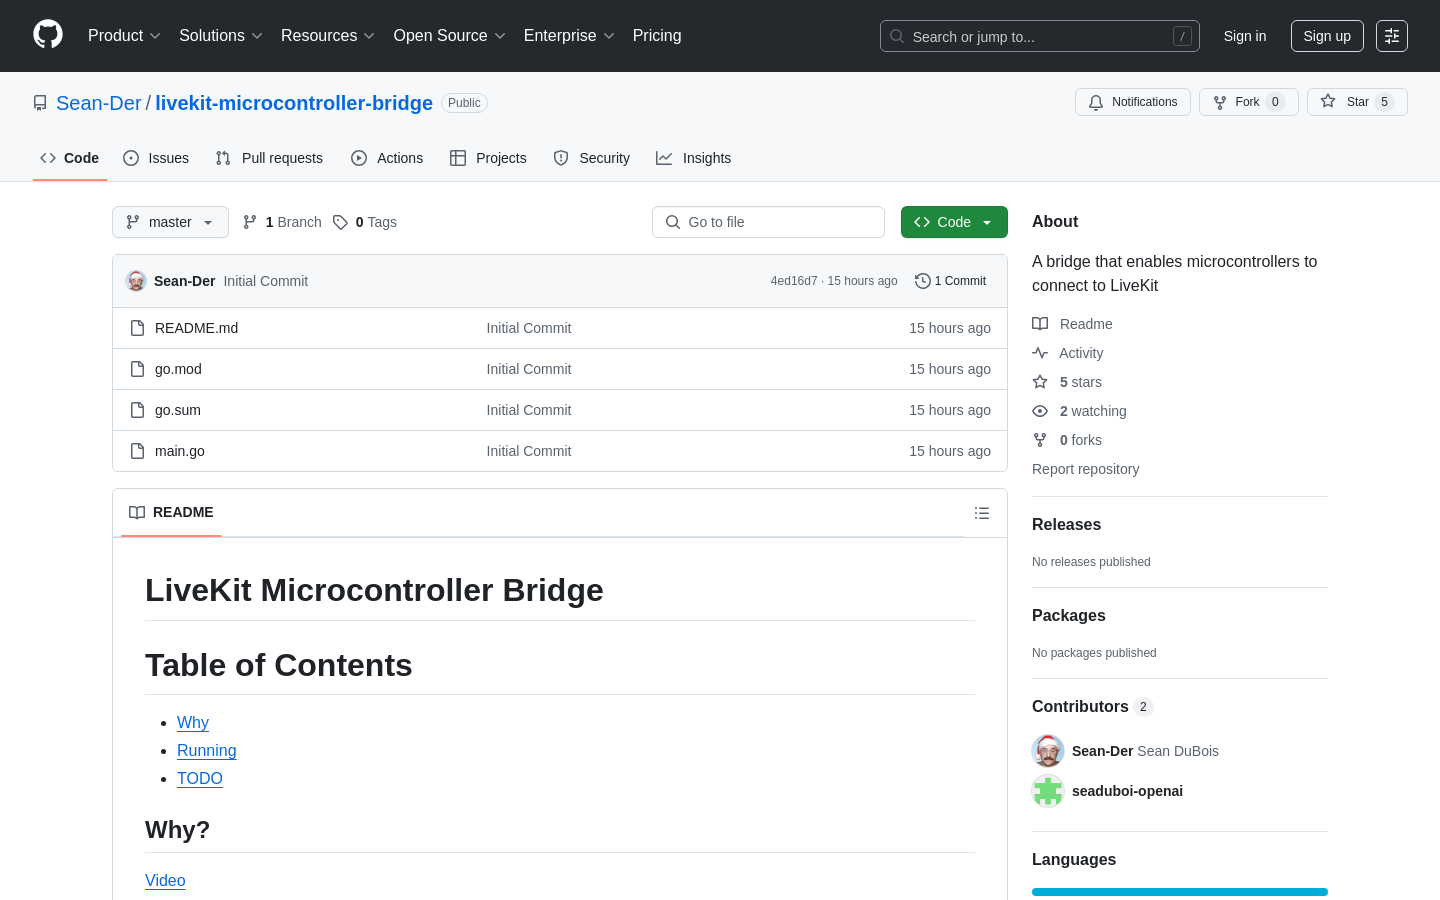The image size is (1440, 900).
Task: Click Sean-Der avatar in commit header
Action: coord(136,281)
